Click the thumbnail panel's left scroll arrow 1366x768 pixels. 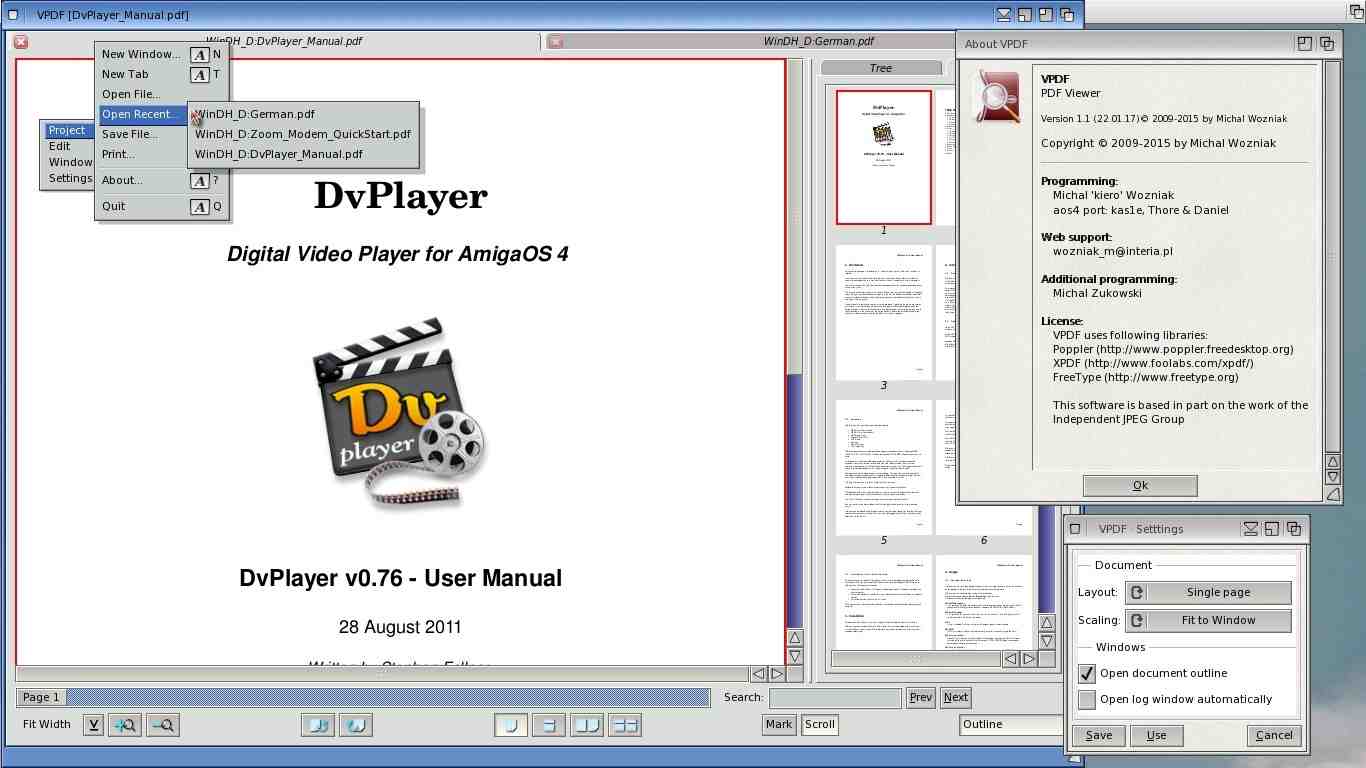click(x=1011, y=659)
